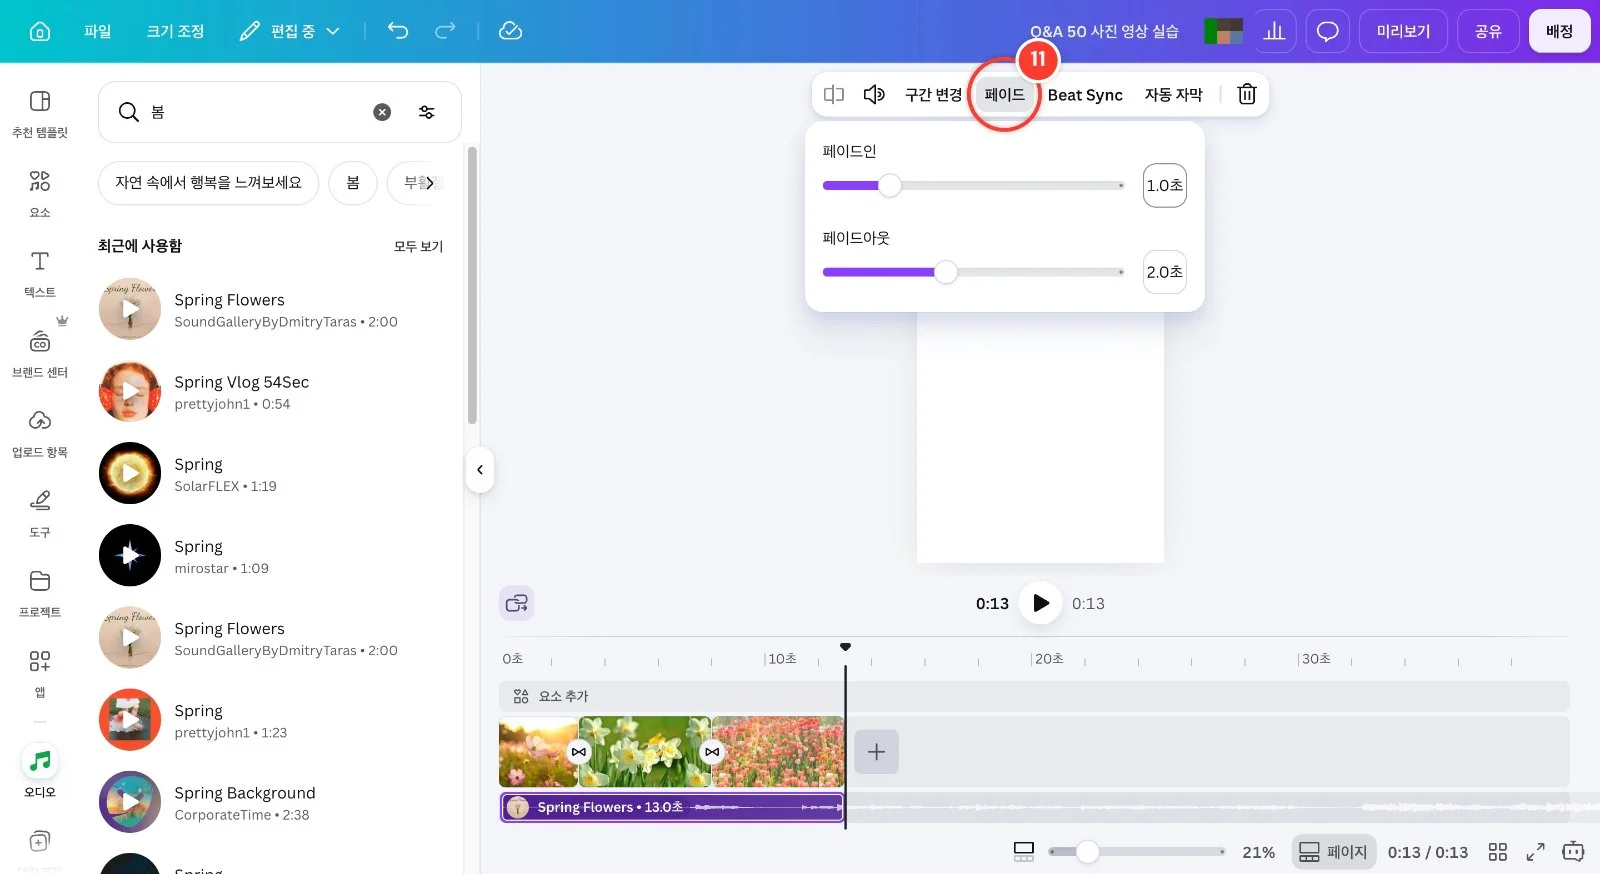Play Spring by prettyjohn1 1:23 preview

click(130, 720)
